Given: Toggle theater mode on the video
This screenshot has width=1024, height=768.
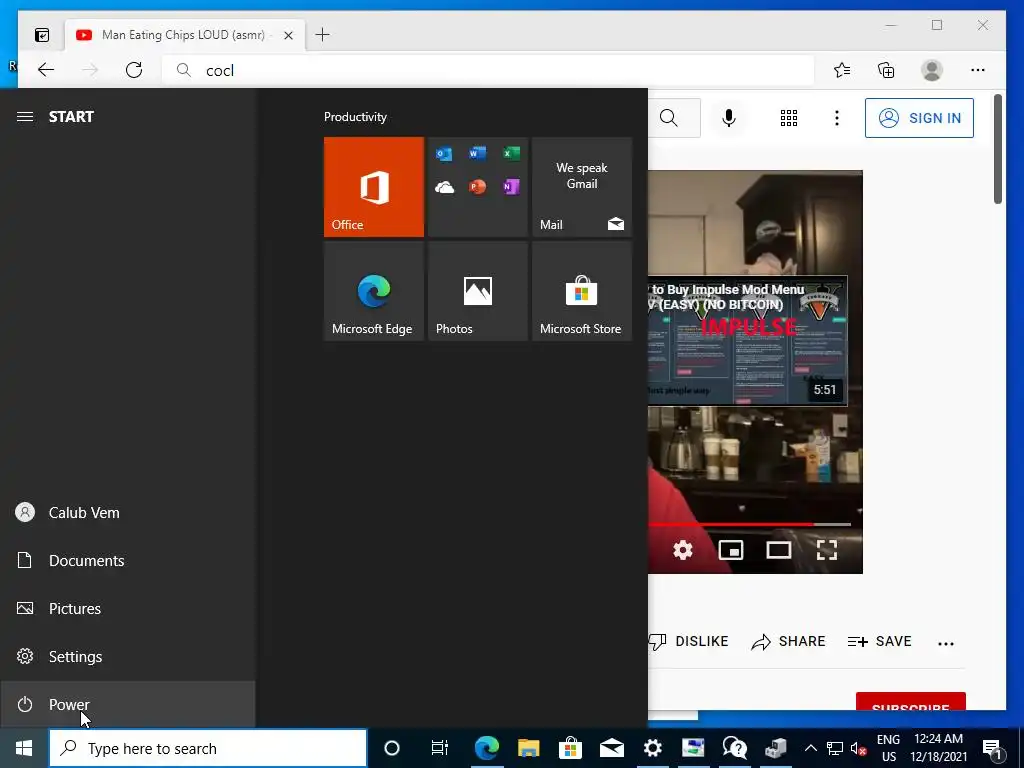Looking at the screenshot, I should click(778, 550).
